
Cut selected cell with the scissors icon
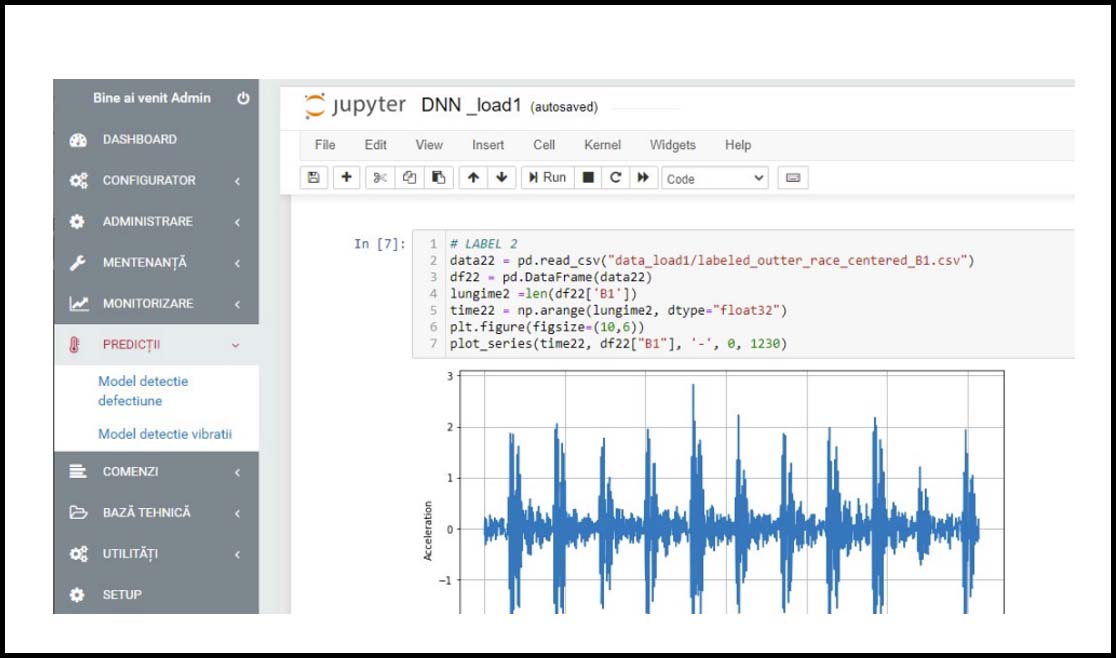pos(380,177)
